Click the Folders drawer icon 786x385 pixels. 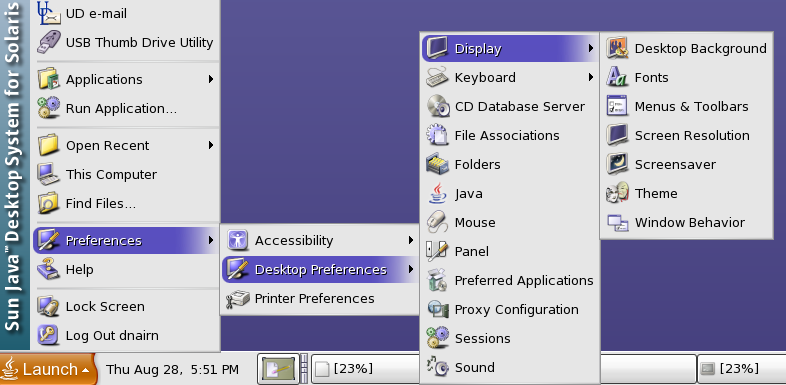click(x=438, y=164)
